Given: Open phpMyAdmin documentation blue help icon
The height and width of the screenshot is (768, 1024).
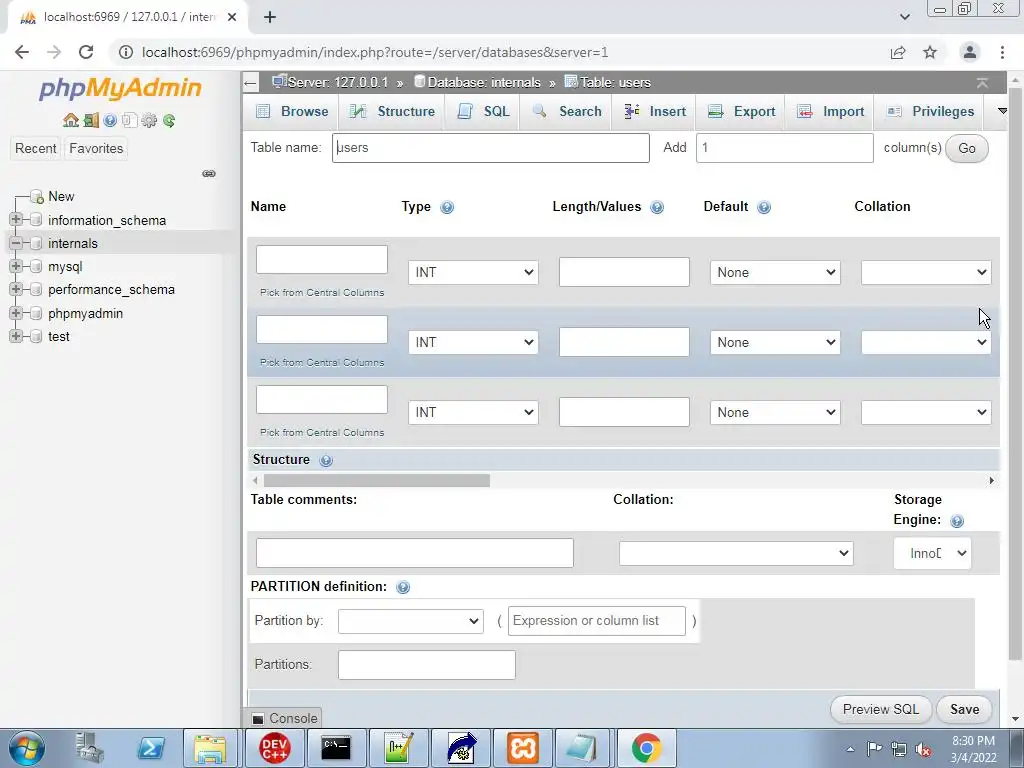Looking at the screenshot, I should point(110,120).
